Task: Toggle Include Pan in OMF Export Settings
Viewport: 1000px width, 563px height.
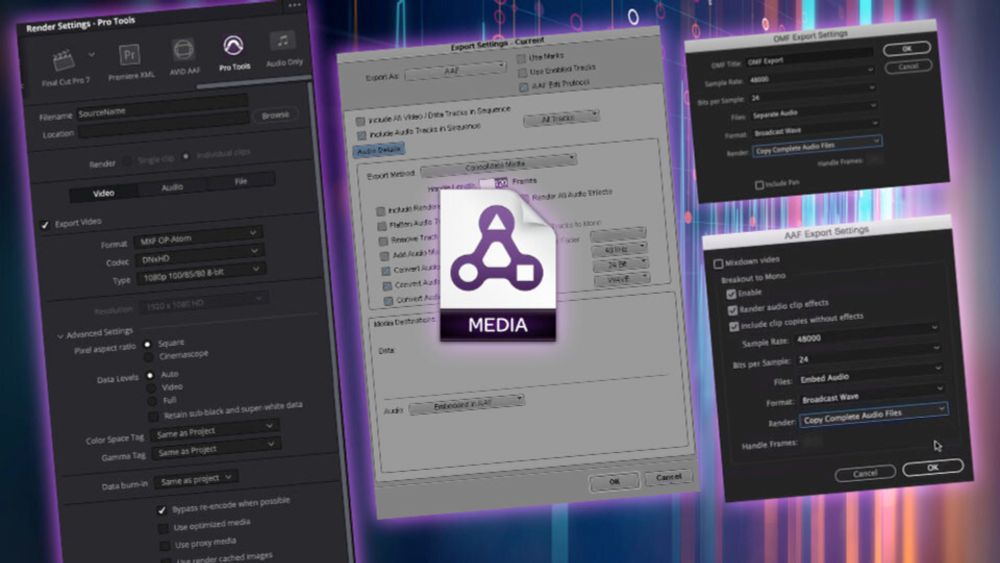Action: (759, 185)
